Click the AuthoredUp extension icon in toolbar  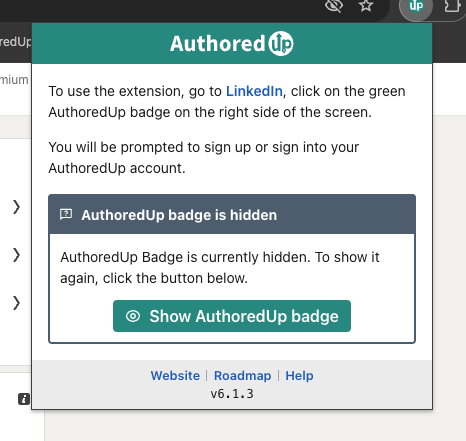coord(416,6)
